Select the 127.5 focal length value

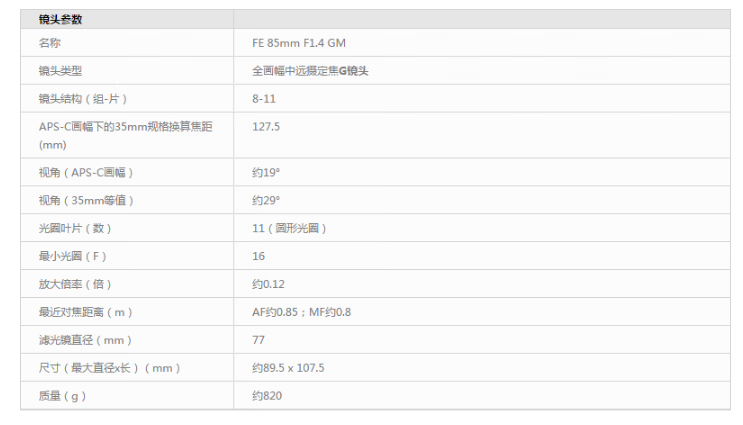coord(266,127)
